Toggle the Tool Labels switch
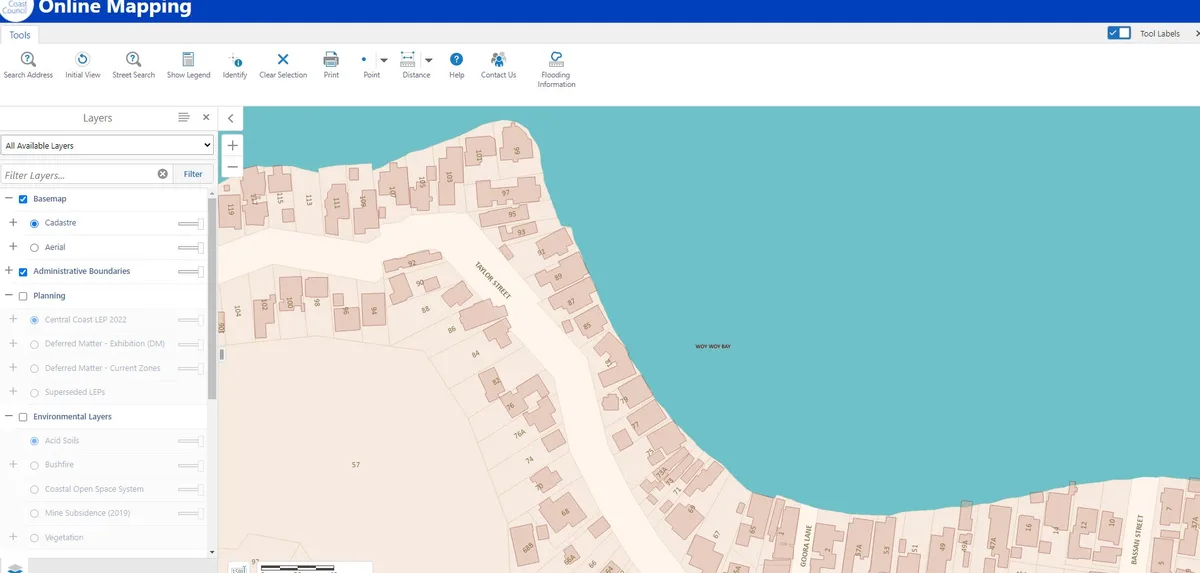 [x=1119, y=33]
